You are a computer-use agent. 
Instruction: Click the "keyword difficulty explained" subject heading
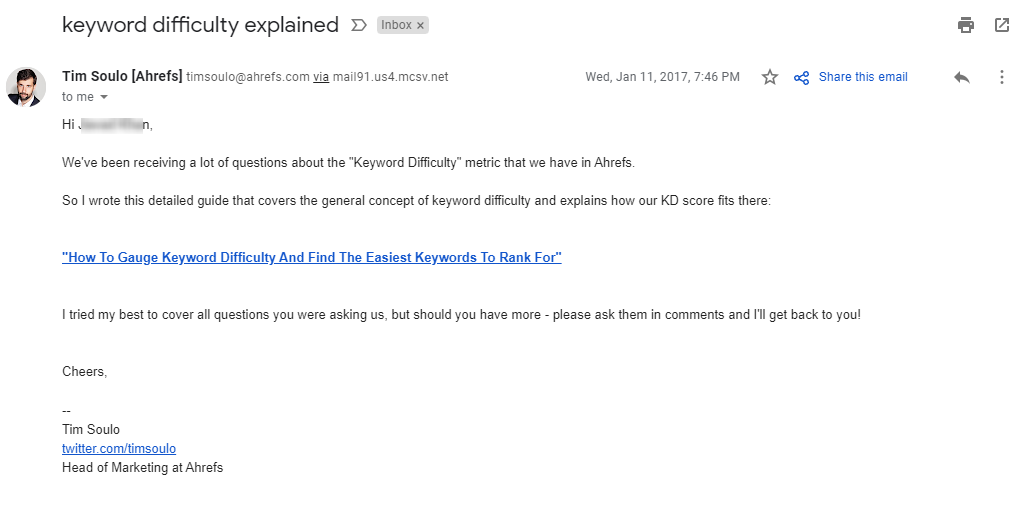200,26
